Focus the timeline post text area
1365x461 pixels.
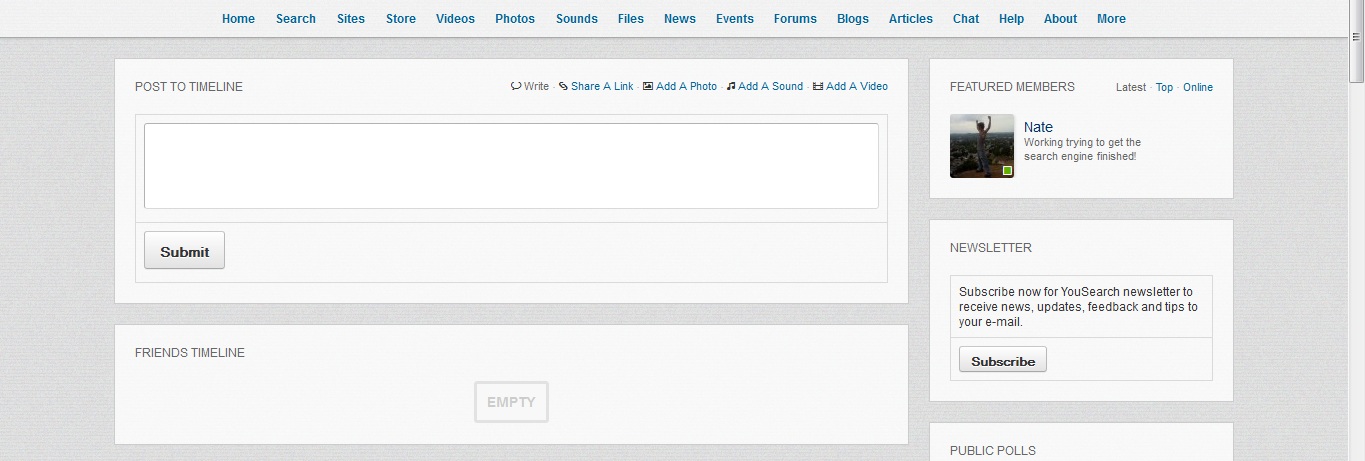coord(511,166)
